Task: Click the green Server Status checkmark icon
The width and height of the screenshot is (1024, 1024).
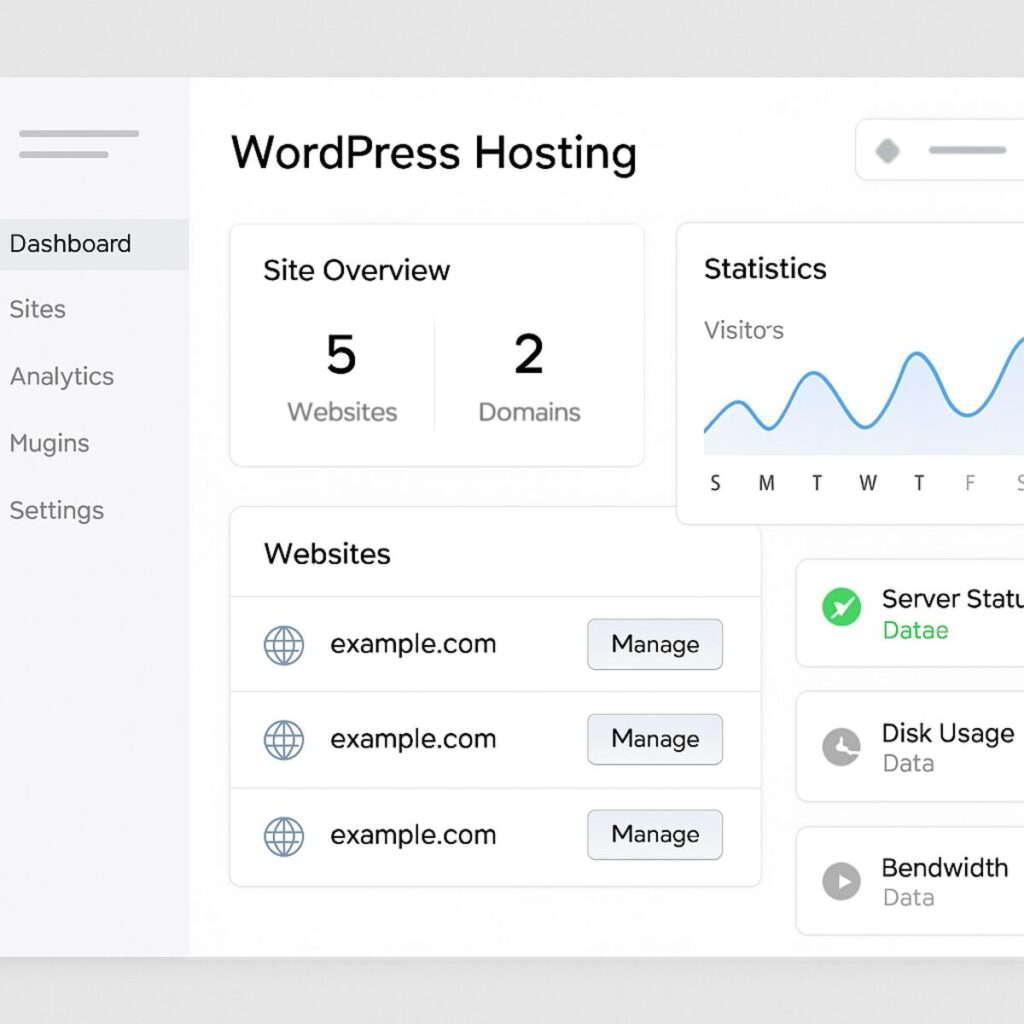Action: [x=840, y=607]
